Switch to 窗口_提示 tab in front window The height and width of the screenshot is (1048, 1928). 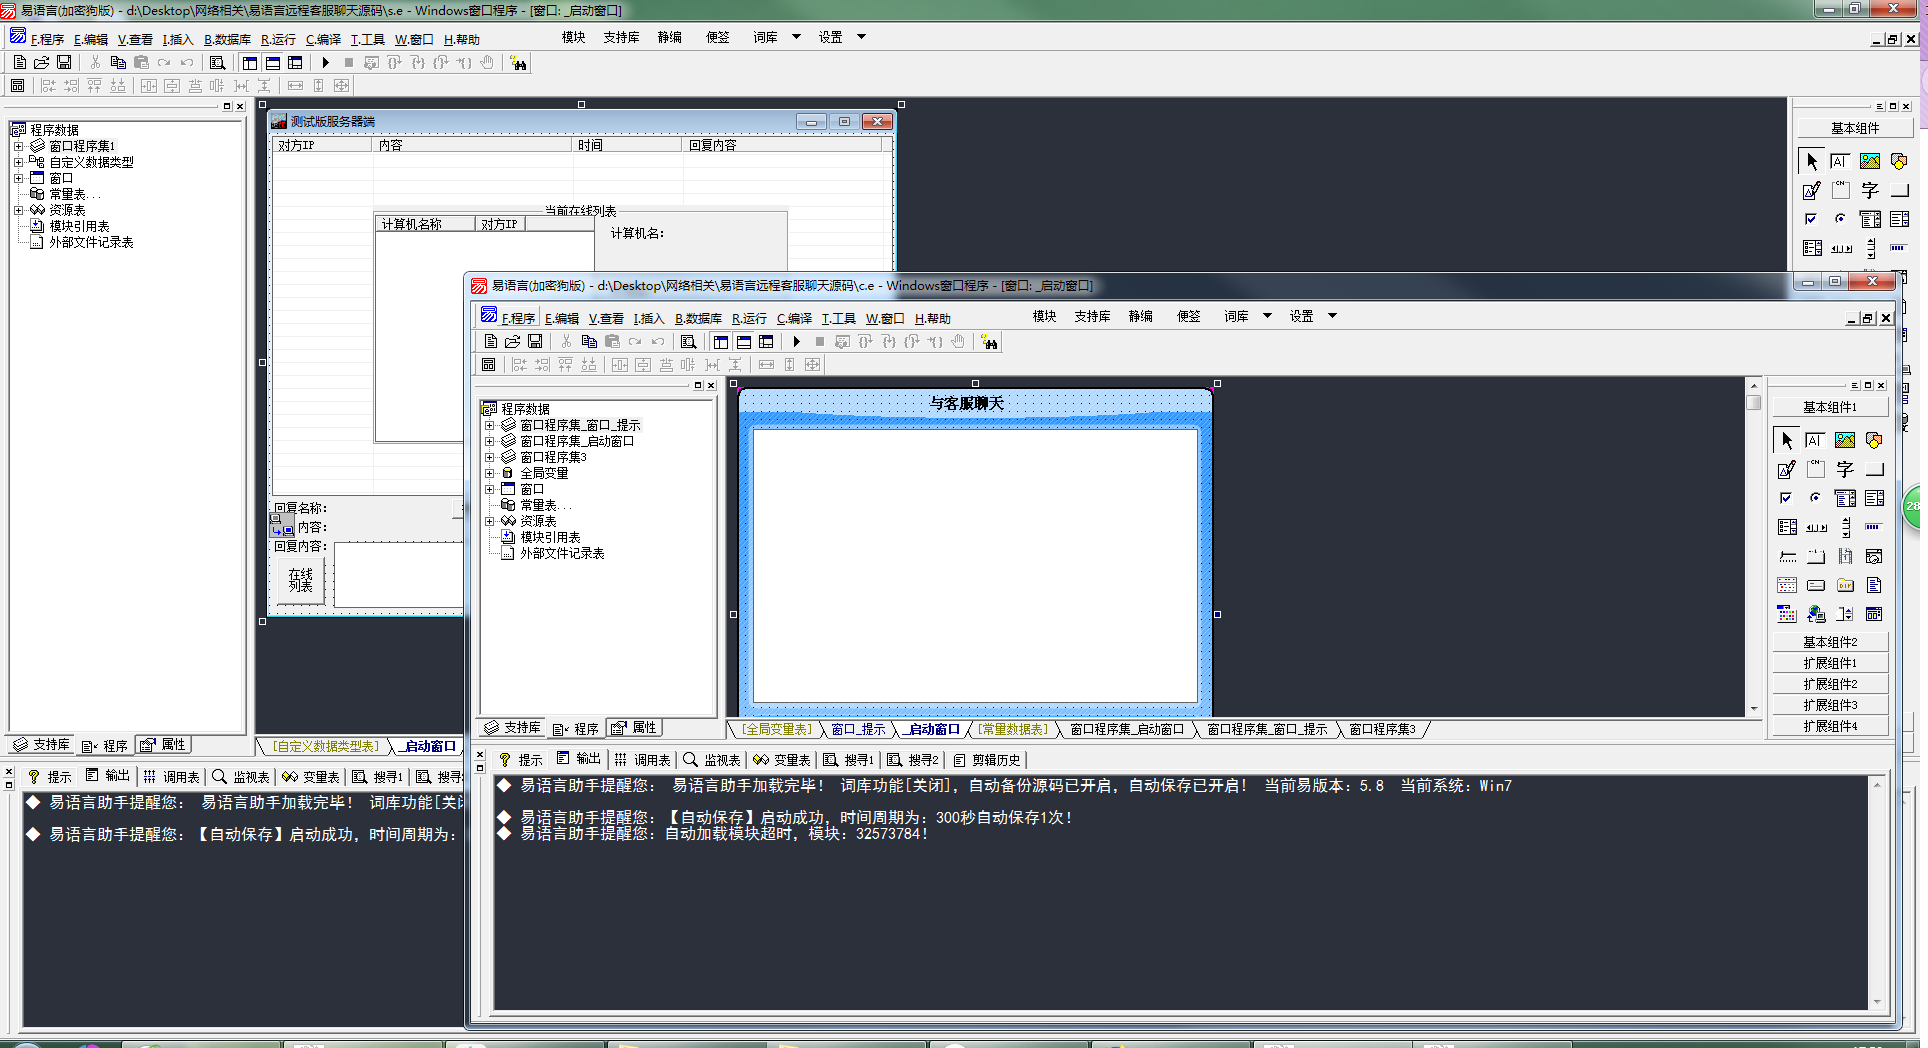click(x=858, y=729)
